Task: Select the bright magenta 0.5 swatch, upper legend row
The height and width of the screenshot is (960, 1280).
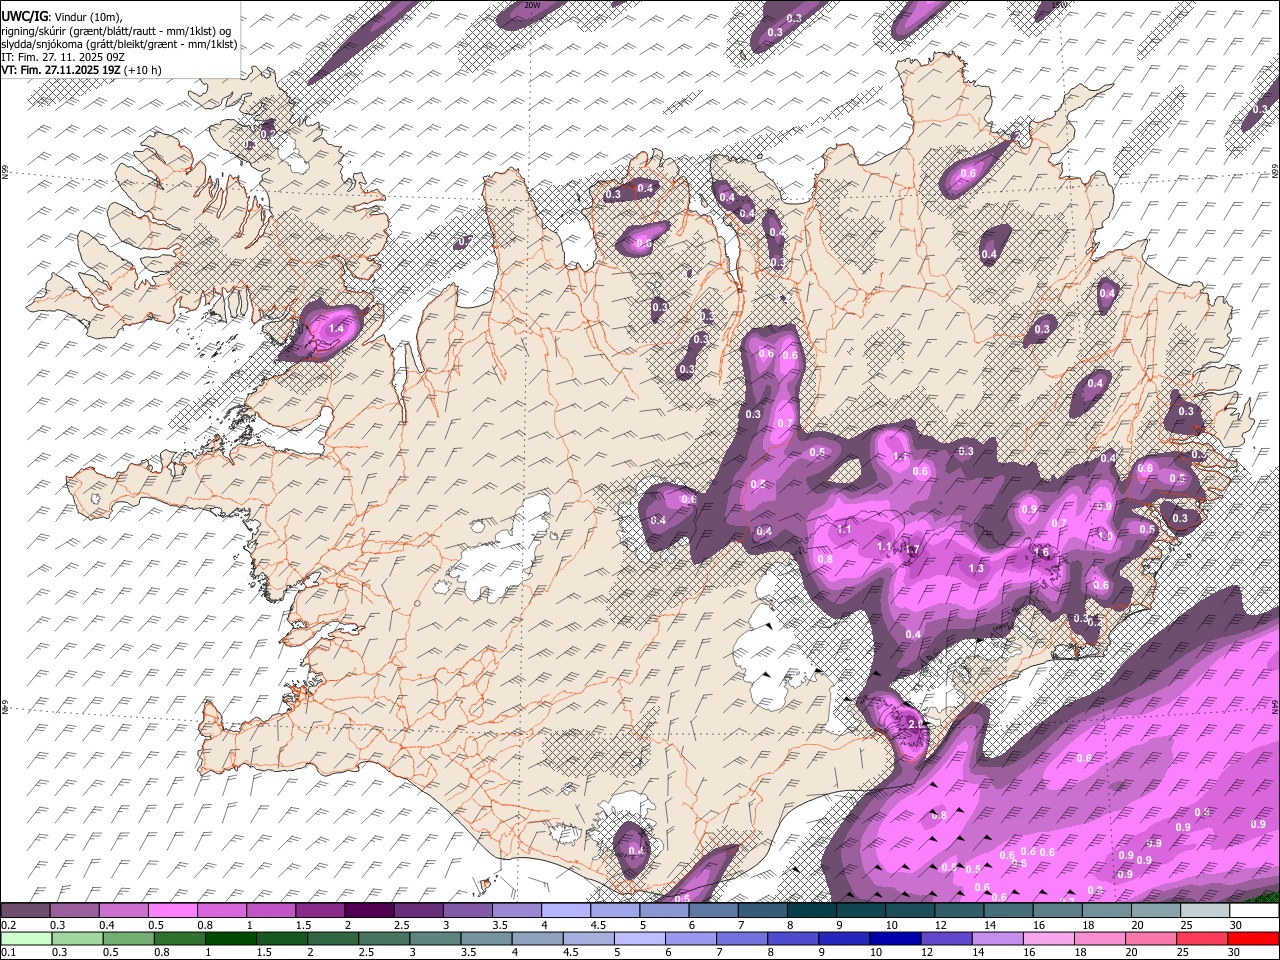Action: [173, 911]
